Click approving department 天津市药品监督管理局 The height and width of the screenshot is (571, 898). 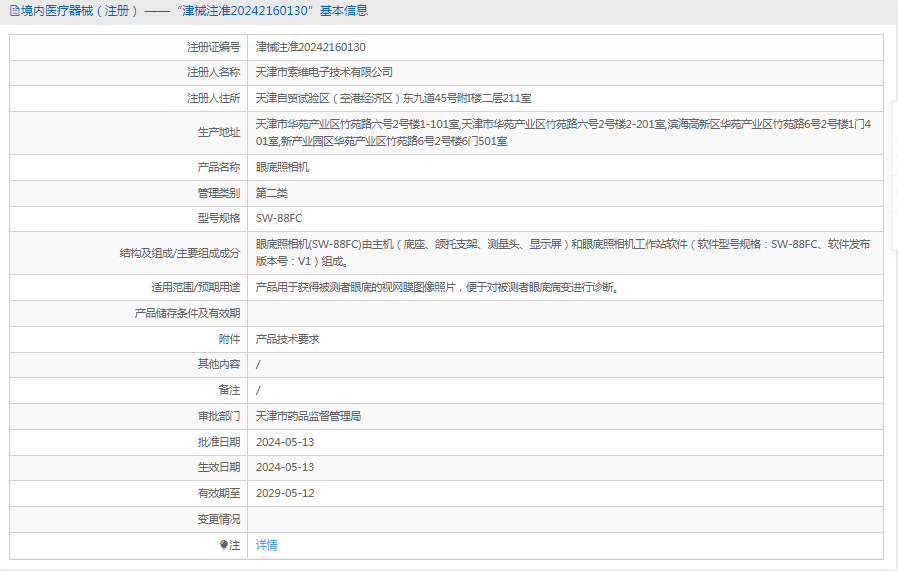tap(308, 416)
